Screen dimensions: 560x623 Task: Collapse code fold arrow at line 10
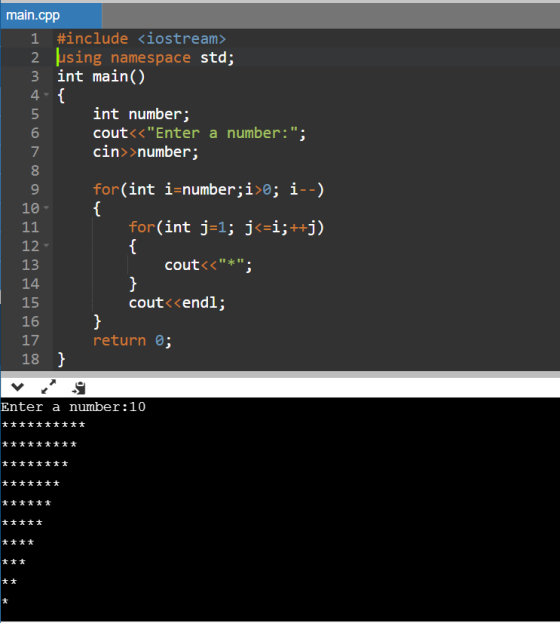tap(47, 207)
